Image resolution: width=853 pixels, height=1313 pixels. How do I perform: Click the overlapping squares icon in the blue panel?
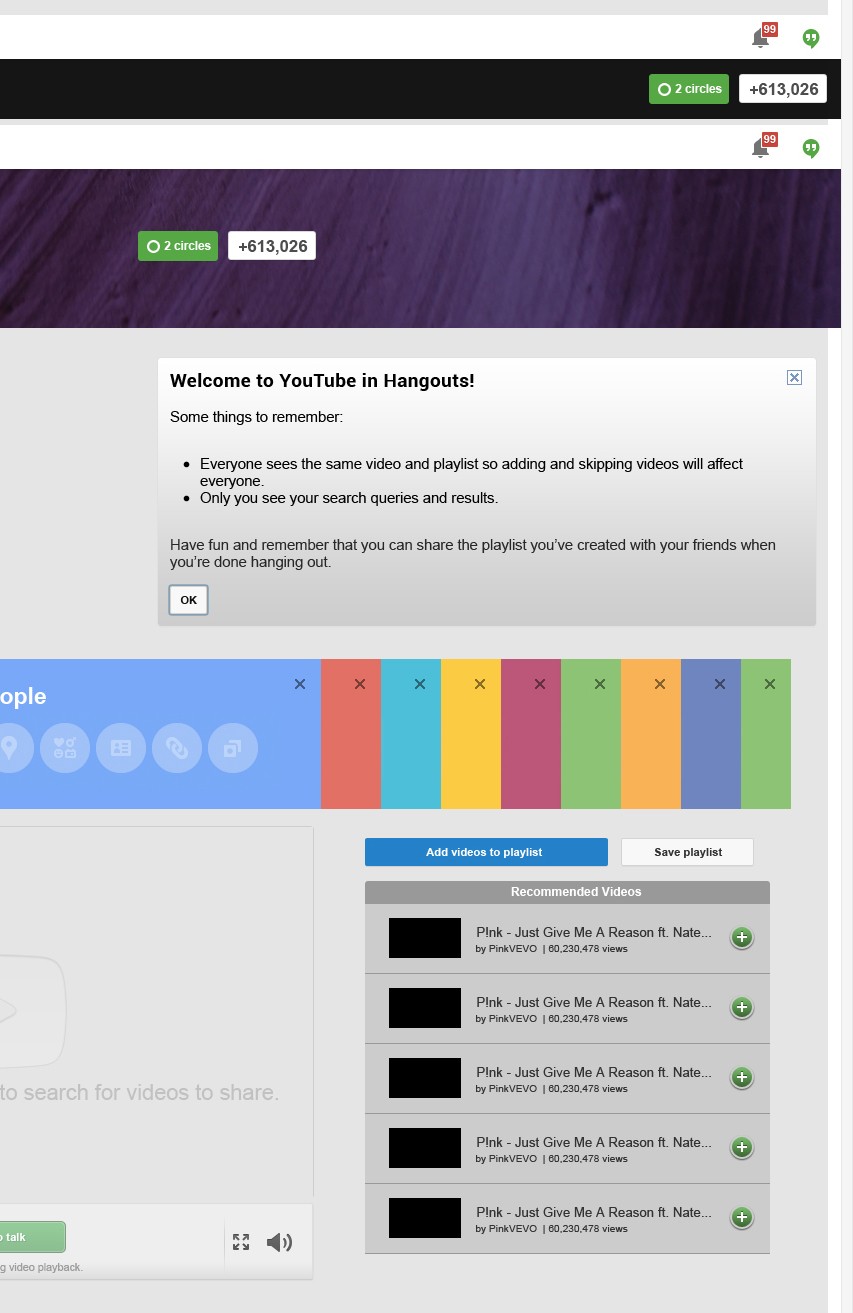tap(233, 748)
